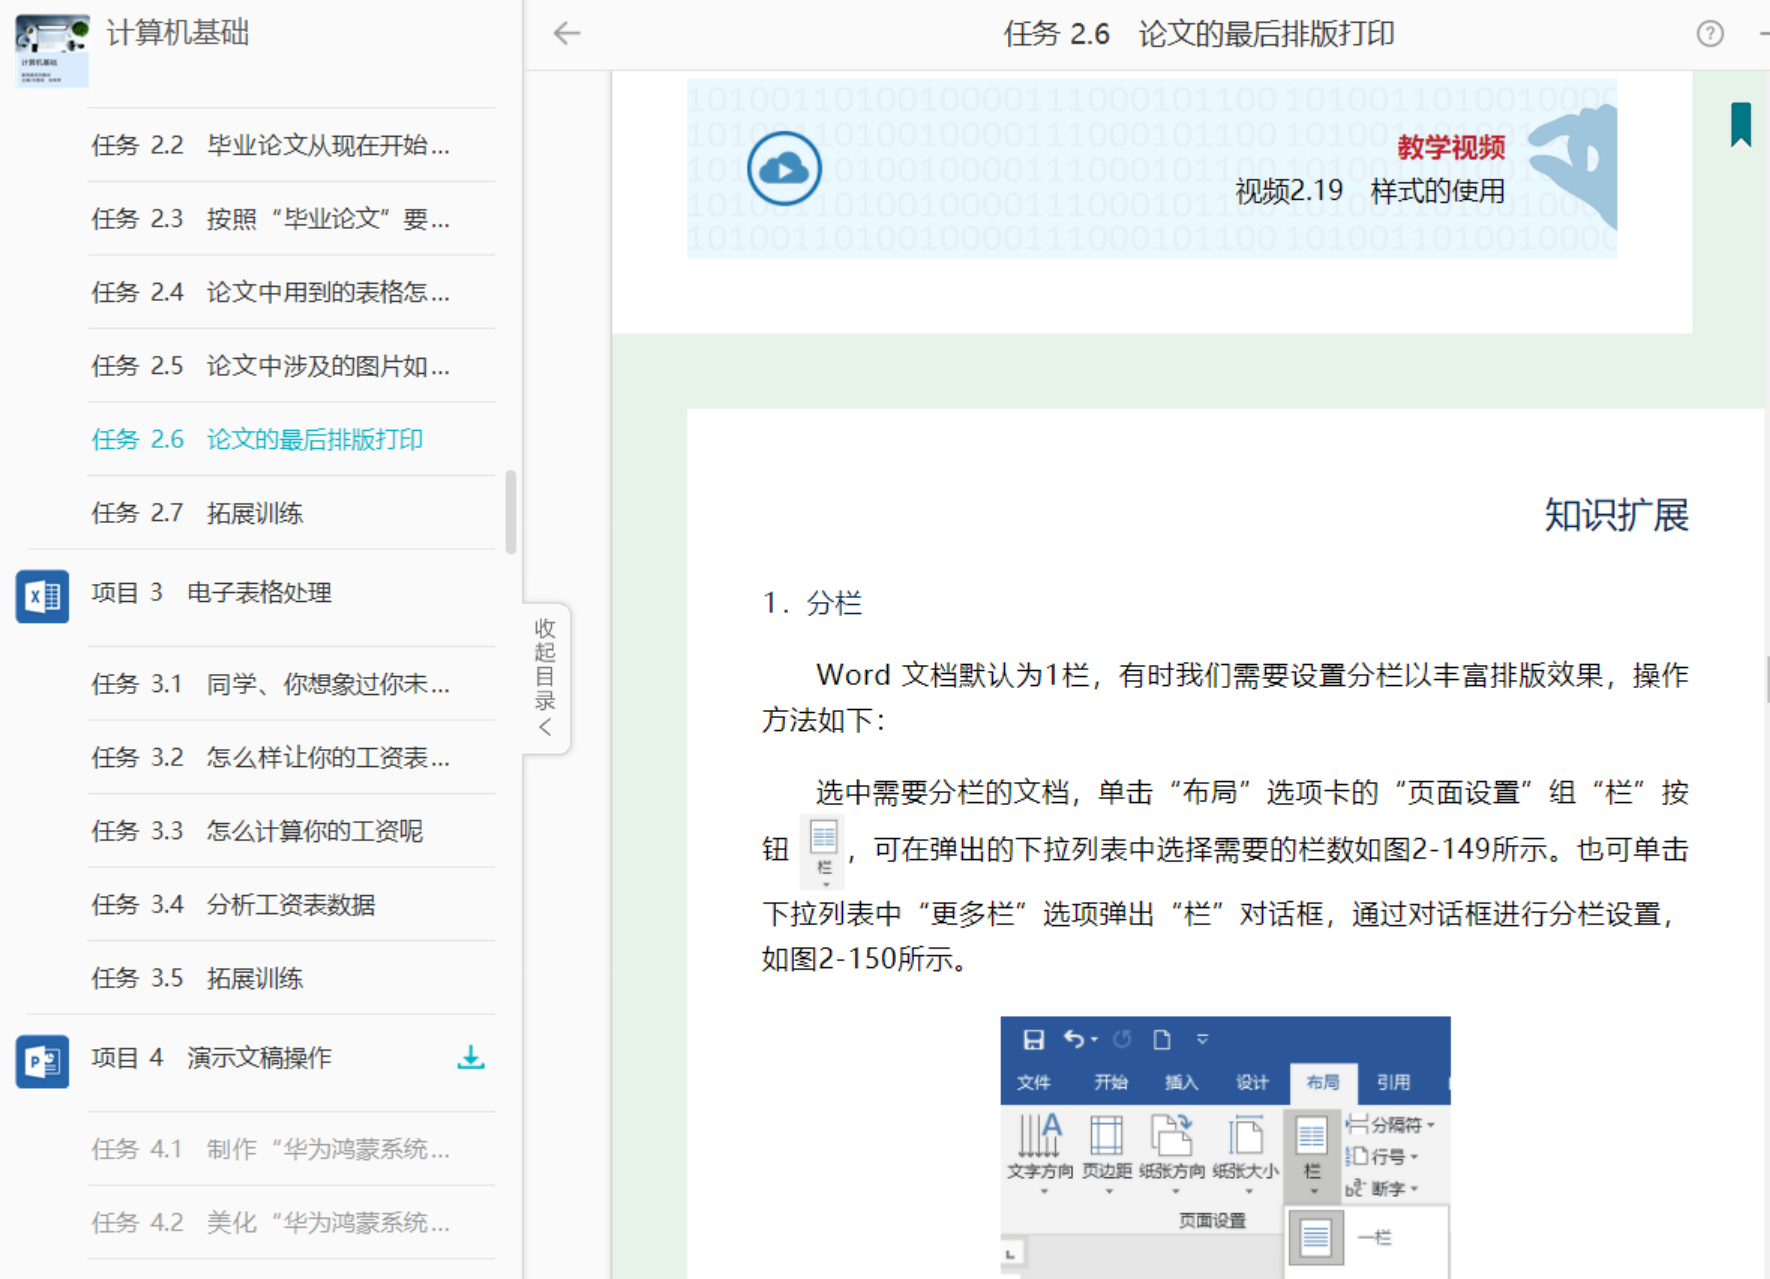The width and height of the screenshot is (1770, 1279).
Task: Open task 3.3 怎么计算你的工资呢
Action: (x=257, y=831)
